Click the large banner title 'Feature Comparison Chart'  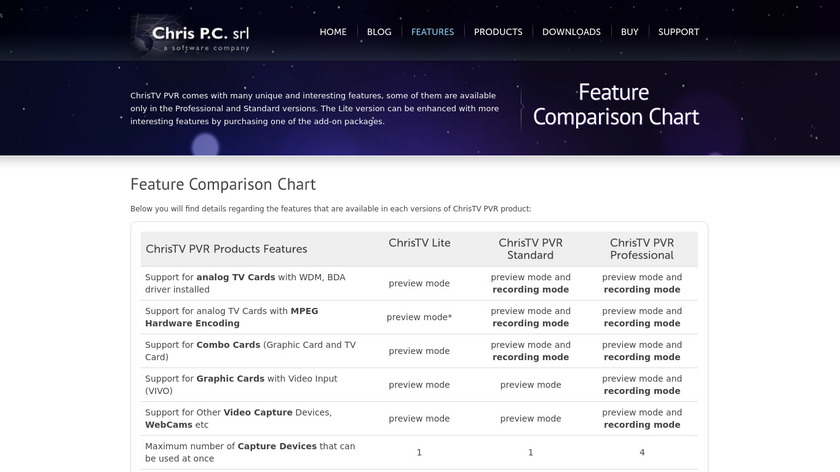click(x=616, y=104)
